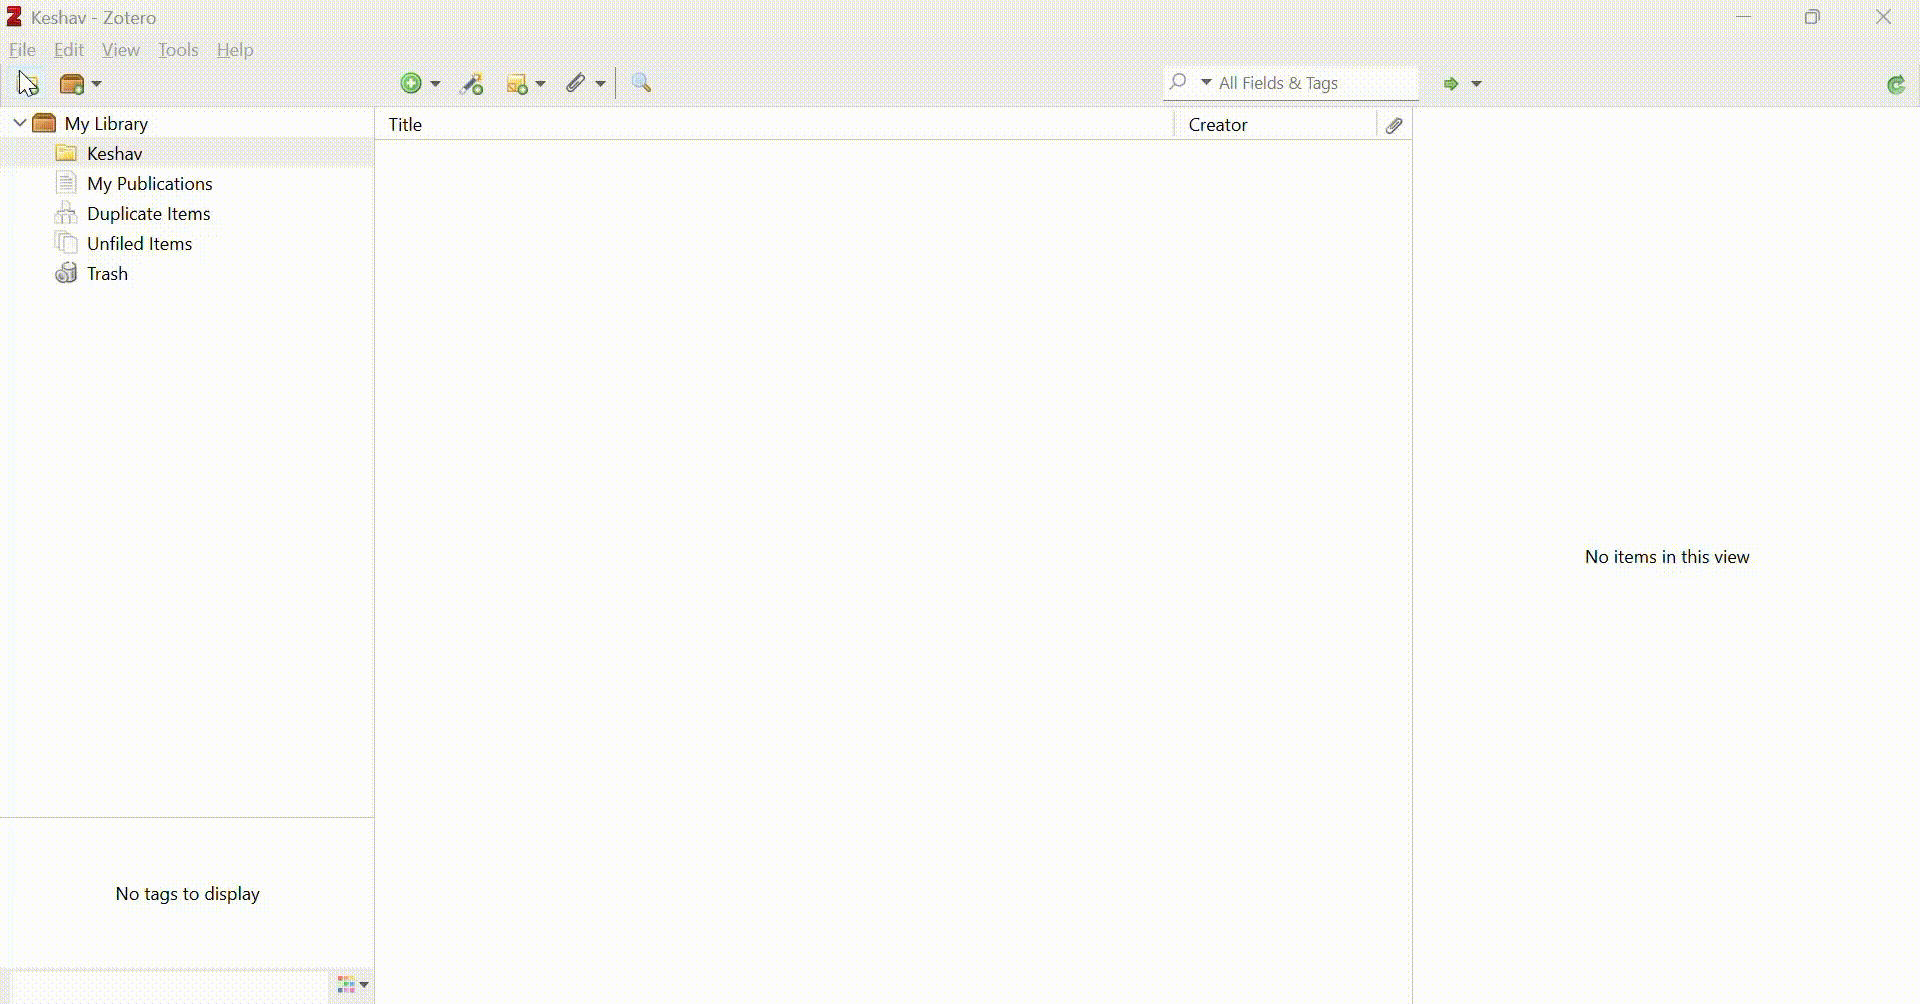Open the search mode dropdown arrow

(1206, 82)
